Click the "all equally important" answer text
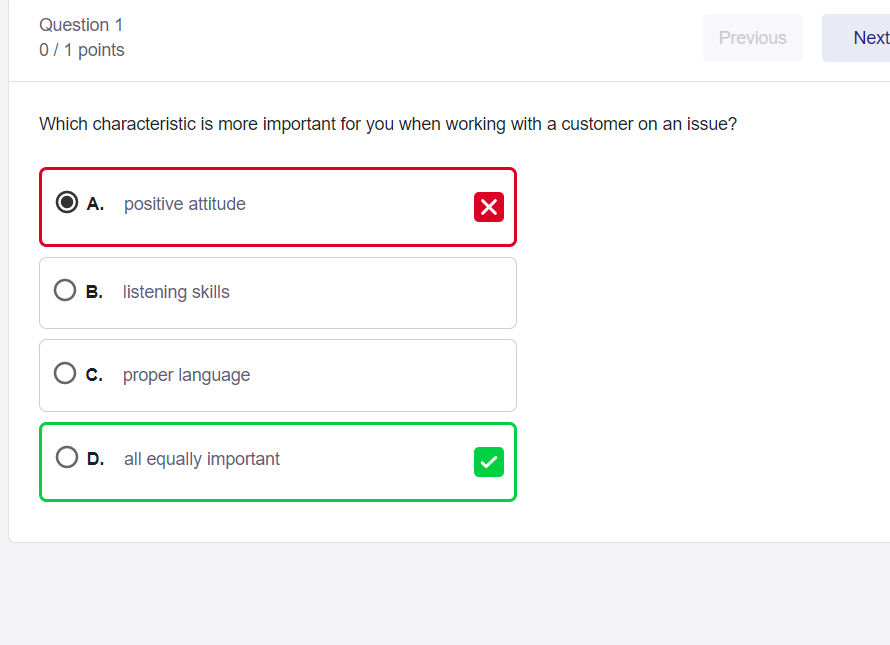Viewport: 890px width, 645px height. point(201,459)
